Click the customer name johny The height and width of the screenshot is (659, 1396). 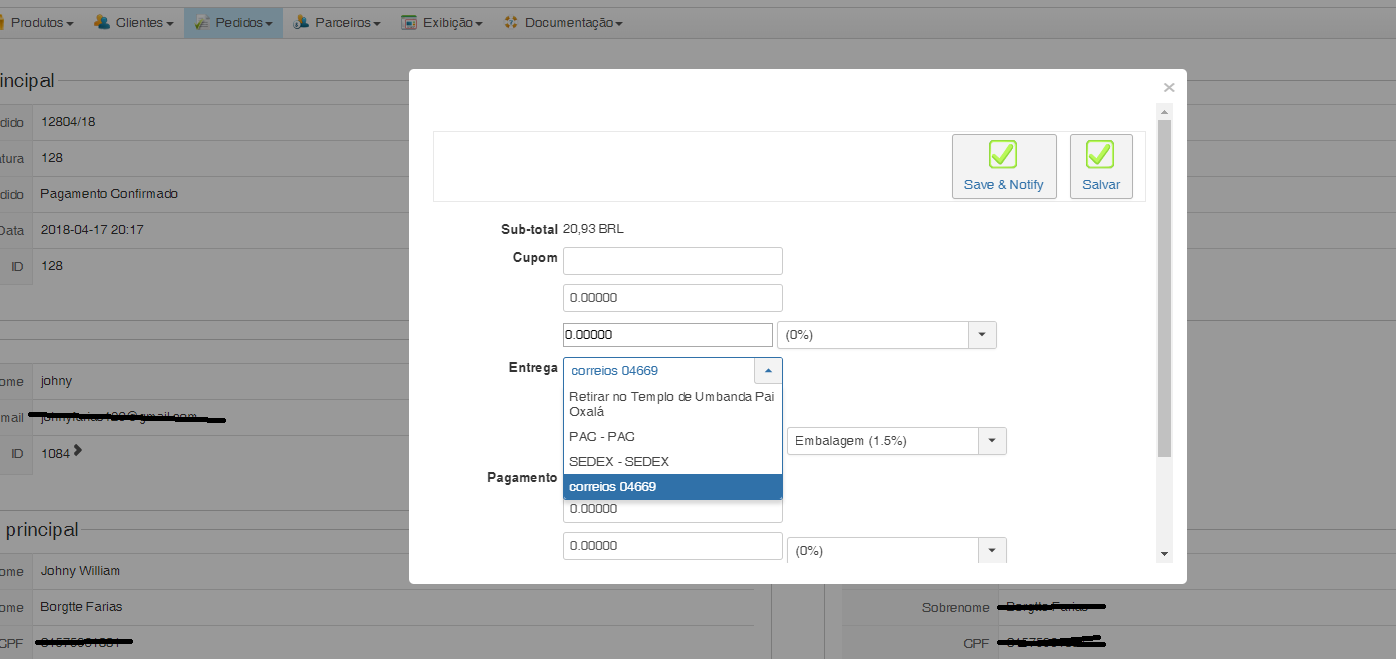(x=57, y=381)
